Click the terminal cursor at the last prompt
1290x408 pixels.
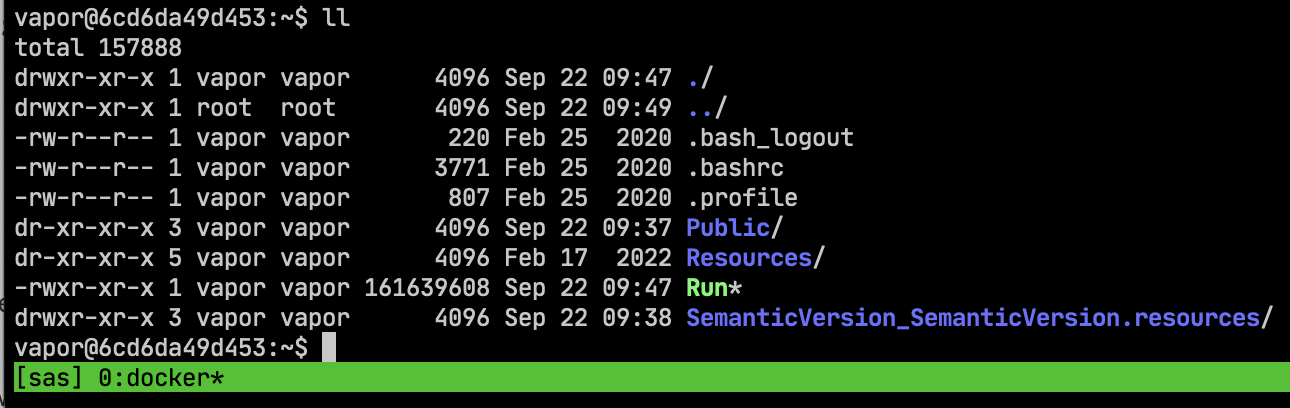(x=329, y=348)
